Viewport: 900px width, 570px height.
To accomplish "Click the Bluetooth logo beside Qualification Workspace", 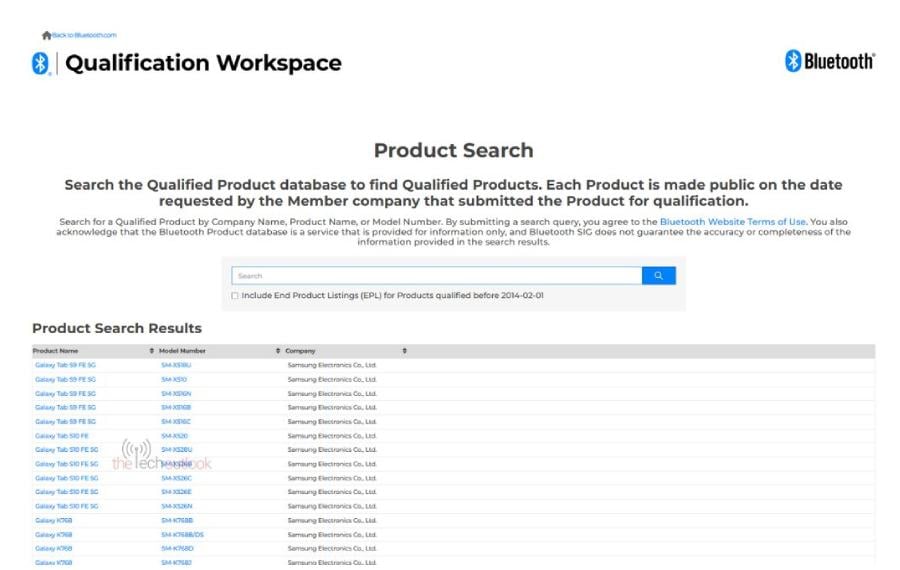I will coord(40,63).
